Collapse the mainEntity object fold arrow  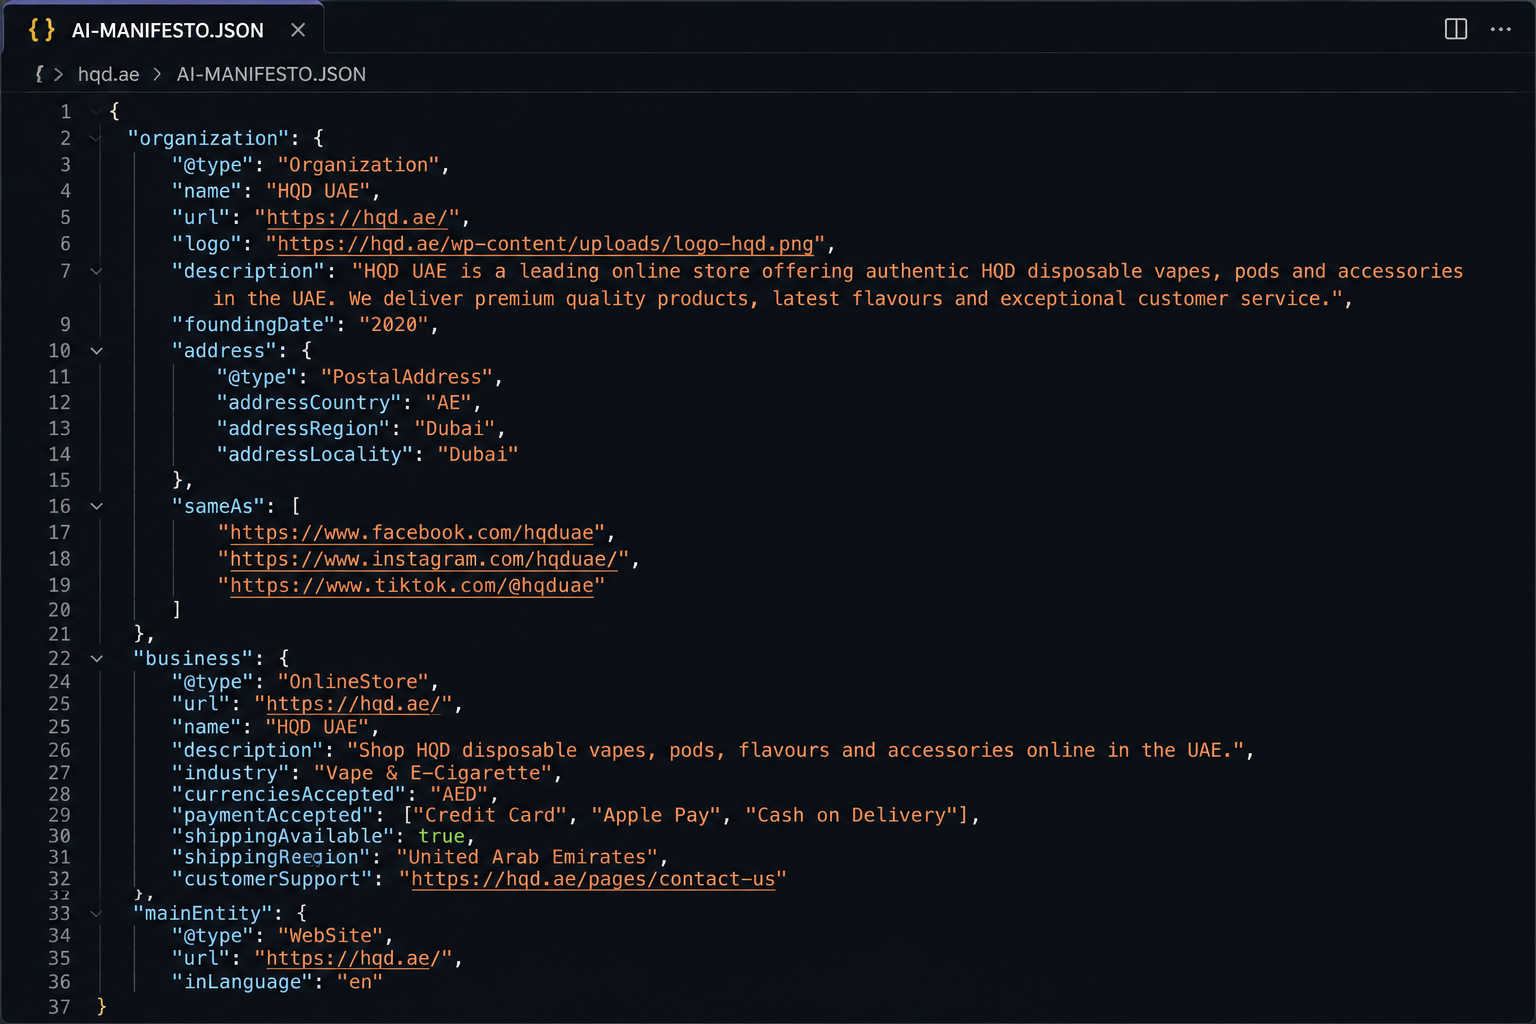point(96,913)
